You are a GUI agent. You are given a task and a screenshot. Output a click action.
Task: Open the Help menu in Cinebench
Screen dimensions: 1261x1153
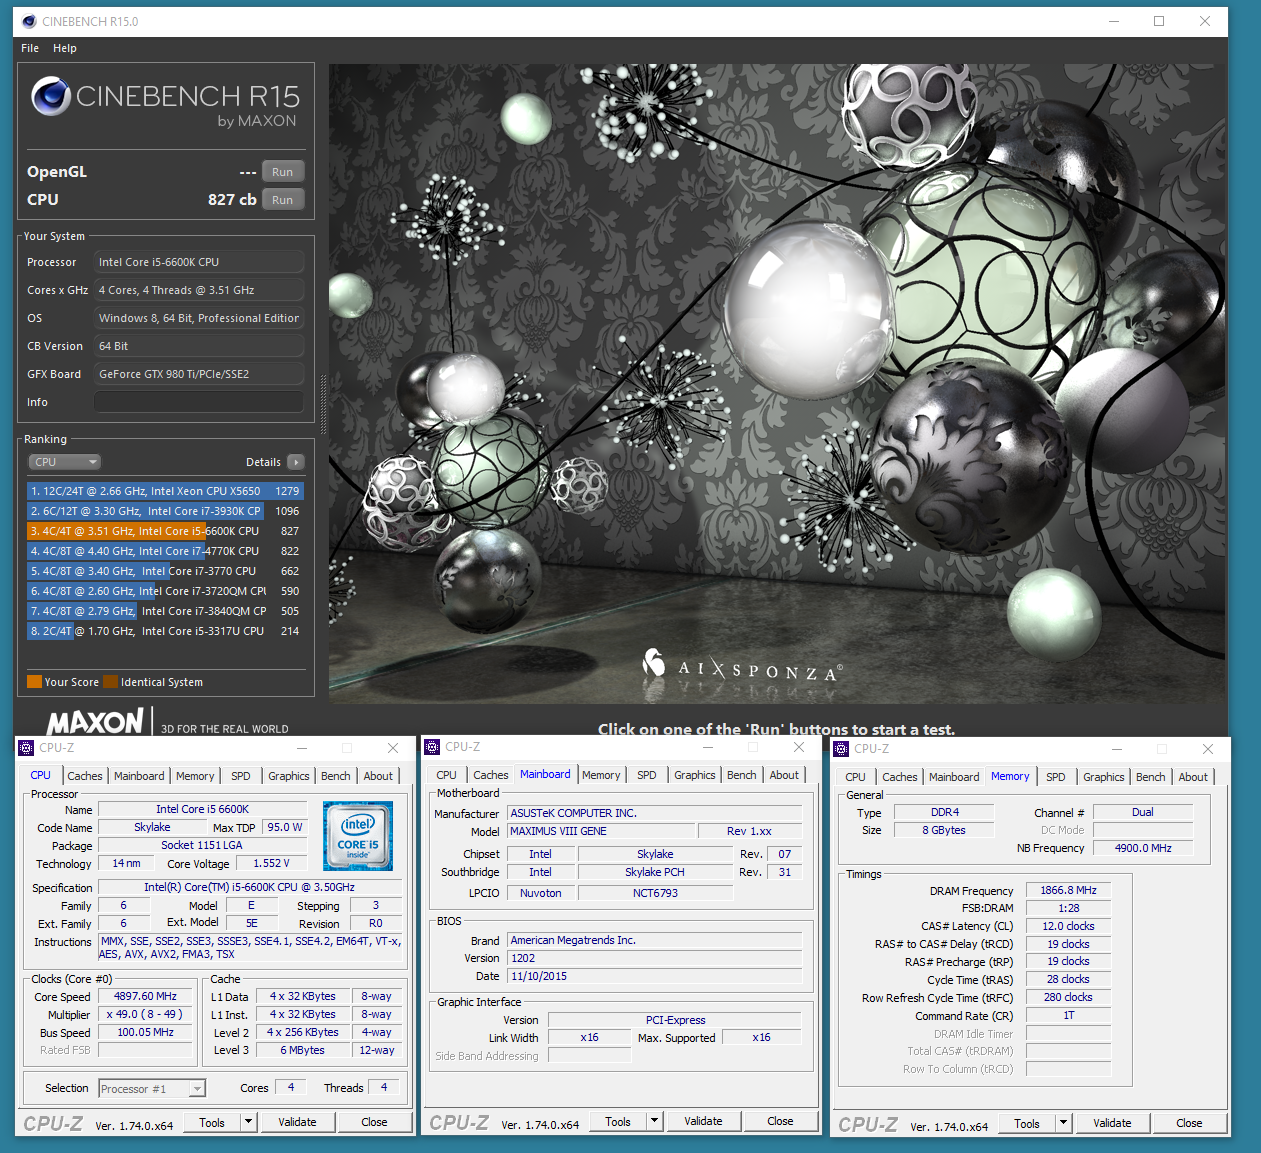tap(65, 48)
